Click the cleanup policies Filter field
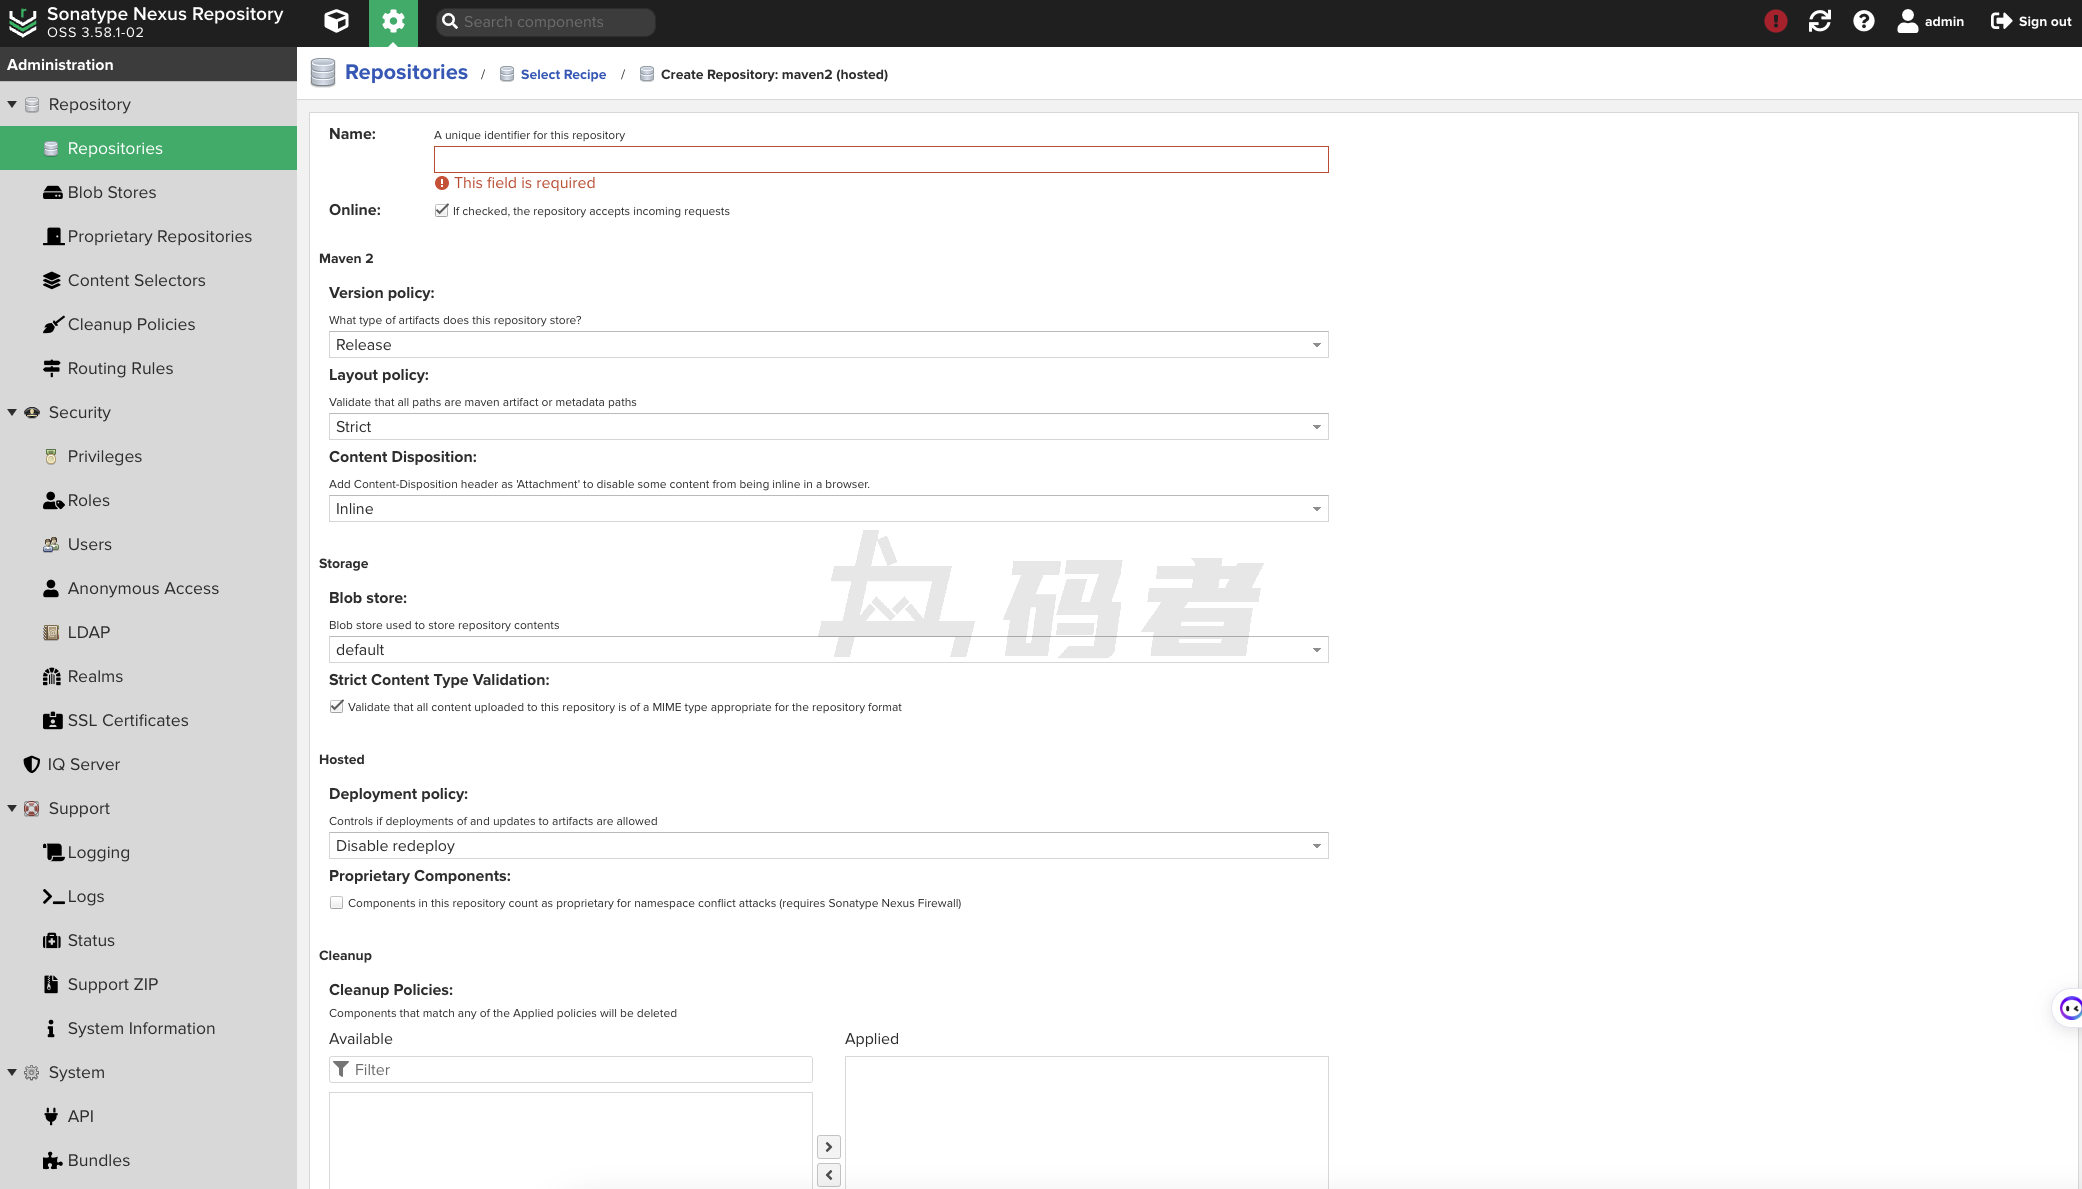This screenshot has height=1189, width=2082. [x=580, y=1070]
